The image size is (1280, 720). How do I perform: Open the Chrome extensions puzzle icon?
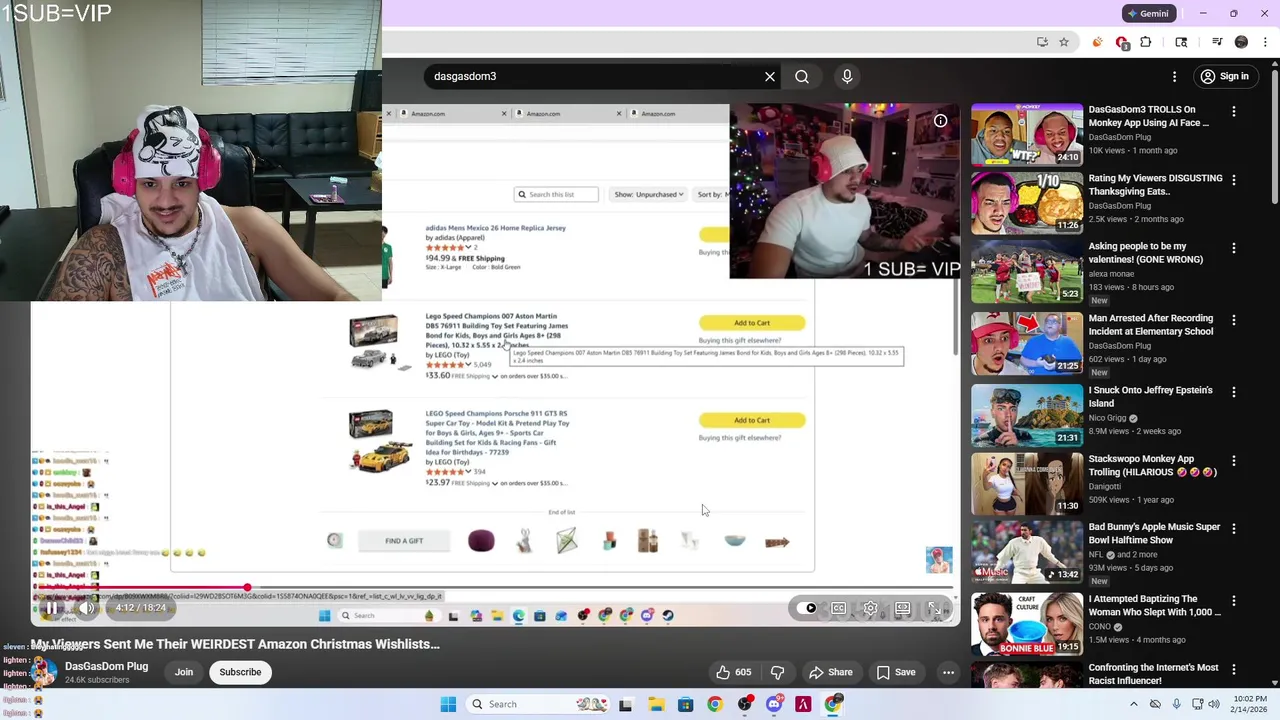coord(1146,42)
